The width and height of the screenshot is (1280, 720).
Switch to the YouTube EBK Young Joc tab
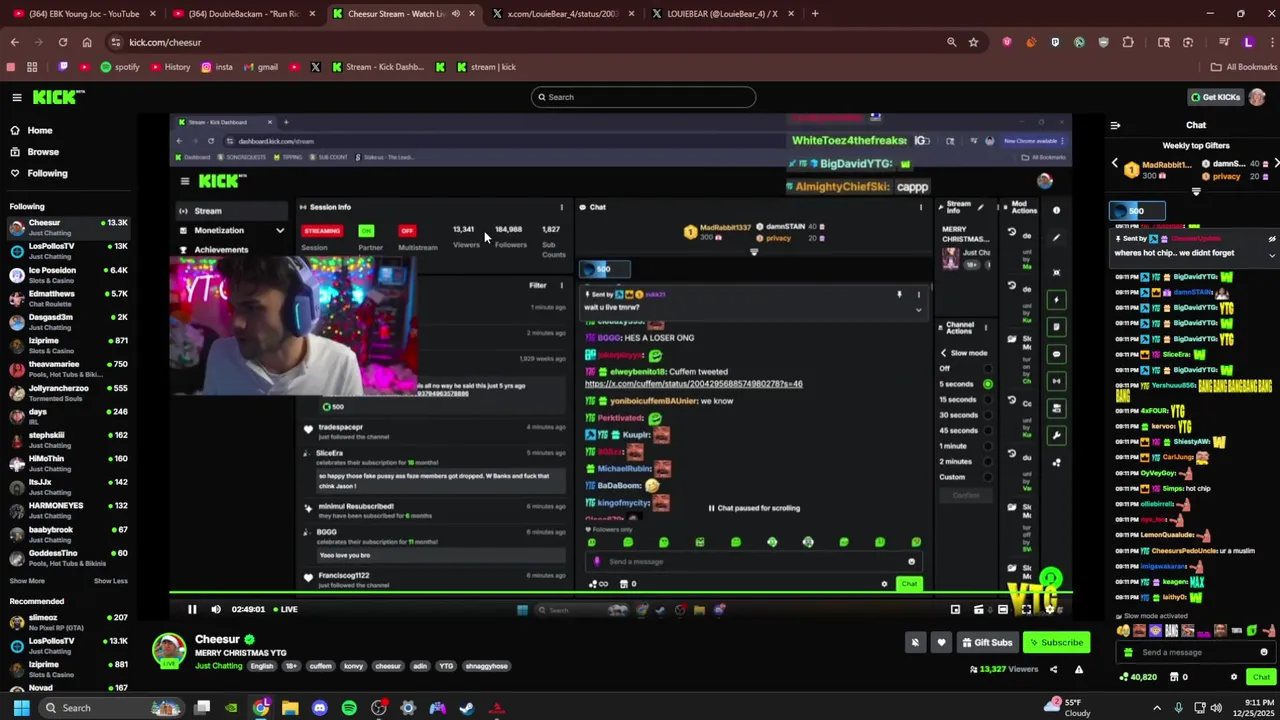84,14
